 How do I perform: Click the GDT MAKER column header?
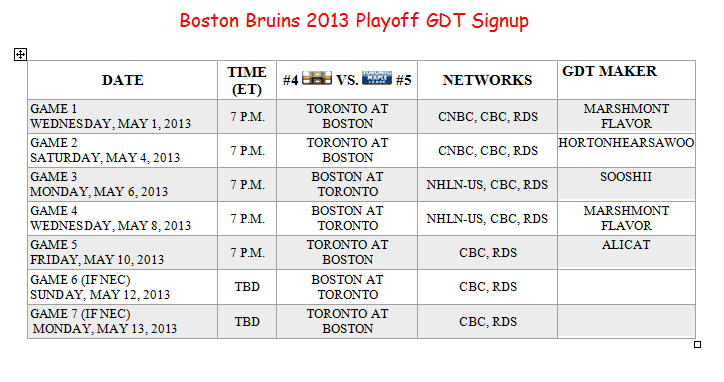point(627,80)
